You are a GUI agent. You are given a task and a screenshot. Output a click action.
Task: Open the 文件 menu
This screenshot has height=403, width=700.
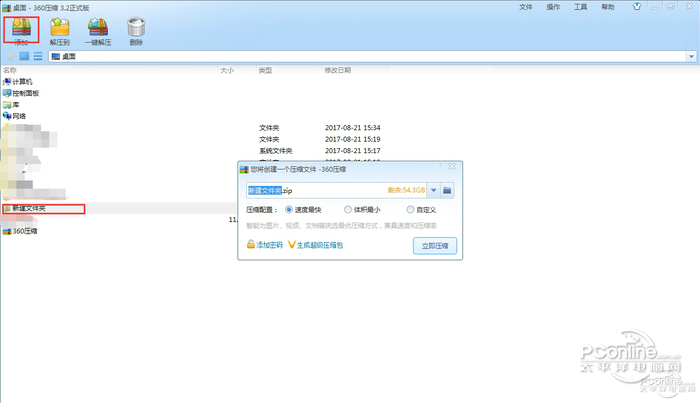[x=525, y=7]
